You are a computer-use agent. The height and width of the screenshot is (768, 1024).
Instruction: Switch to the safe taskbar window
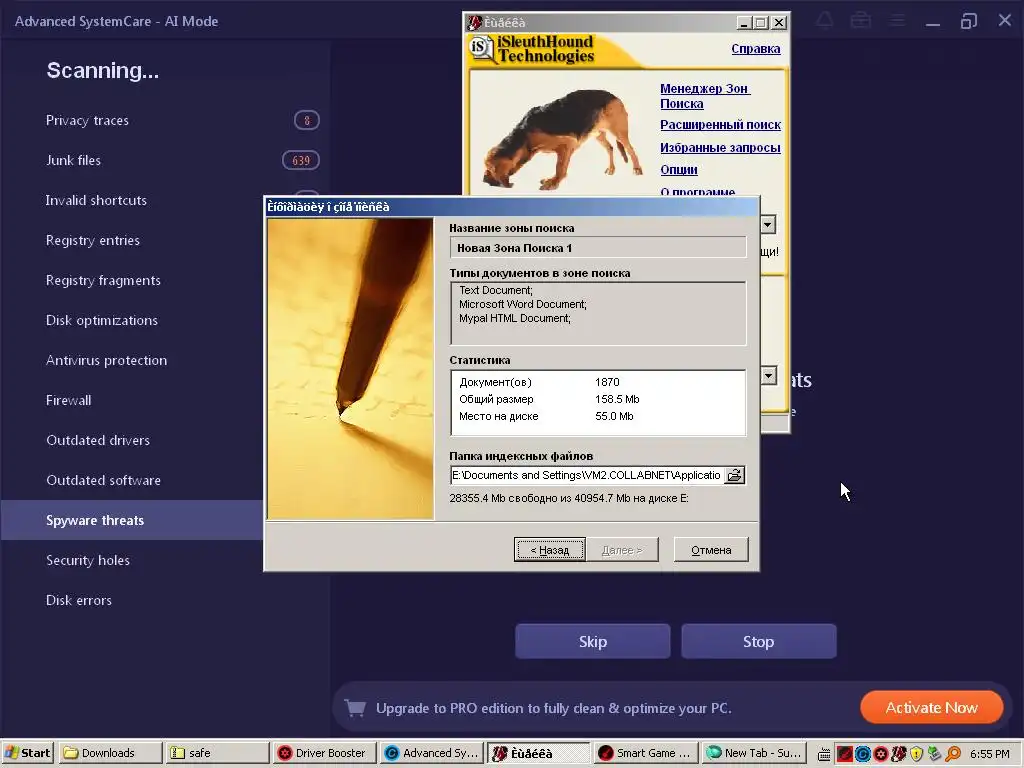[x=216, y=753]
